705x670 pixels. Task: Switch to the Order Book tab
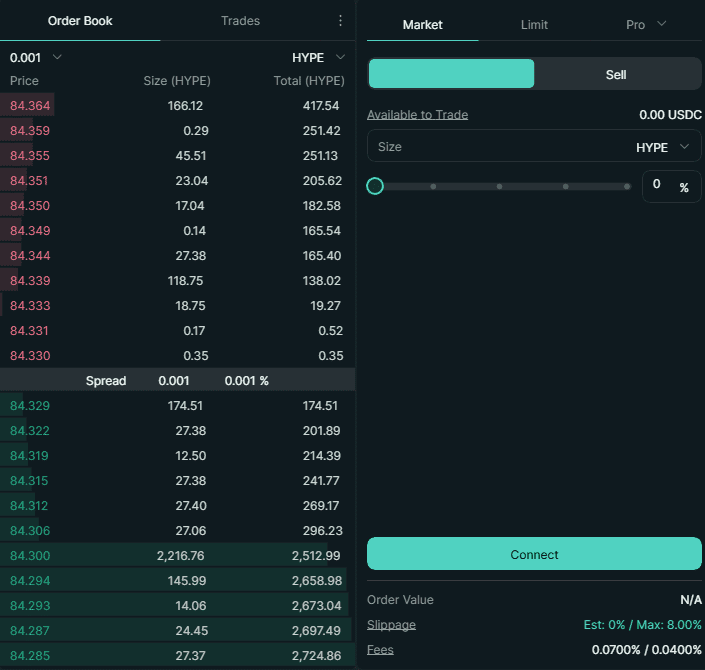coord(80,21)
